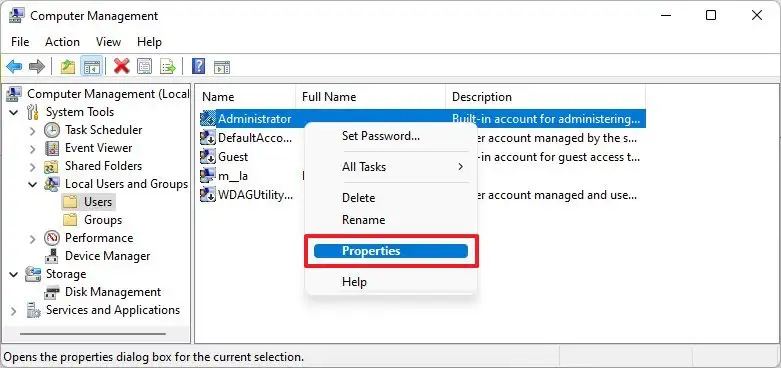This screenshot has height=368, width=781.
Task: Click the blue Back arrow toolbar icon
Action: pos(14,66)
